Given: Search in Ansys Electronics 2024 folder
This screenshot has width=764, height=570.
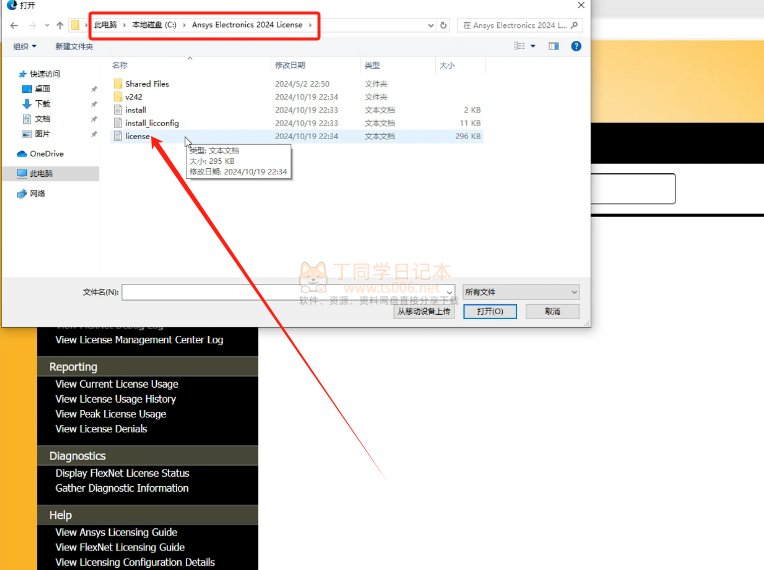Looking at the screenshot, I should point(519,25).
